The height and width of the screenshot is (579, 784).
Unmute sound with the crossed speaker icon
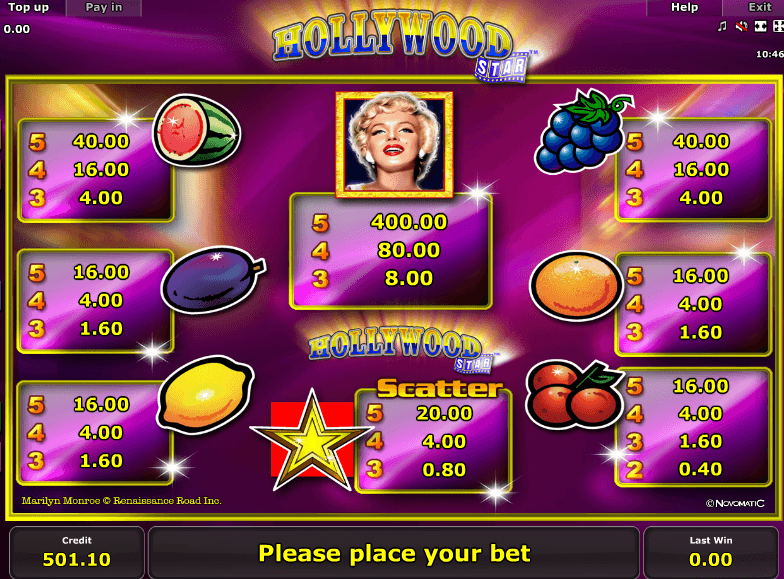(x=742, y=26)
